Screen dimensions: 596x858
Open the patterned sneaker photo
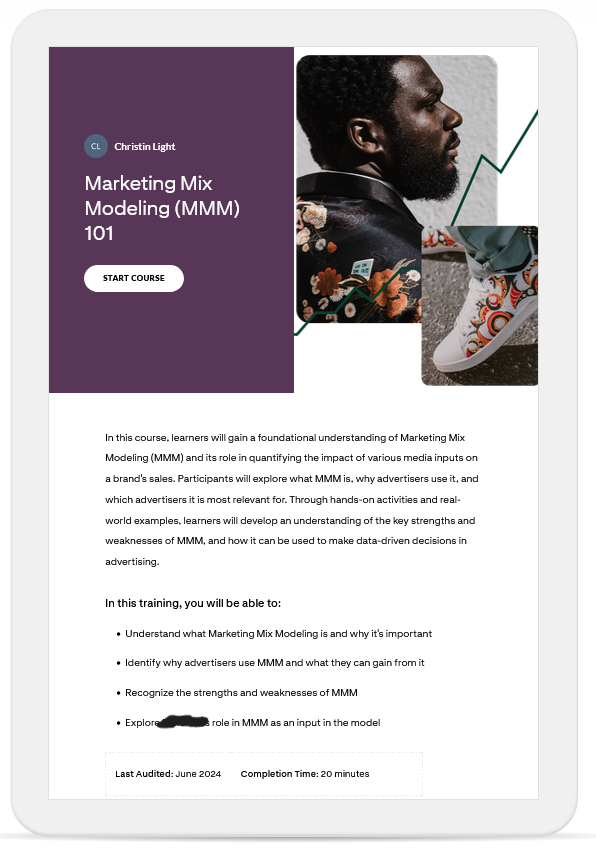(479, 305)
